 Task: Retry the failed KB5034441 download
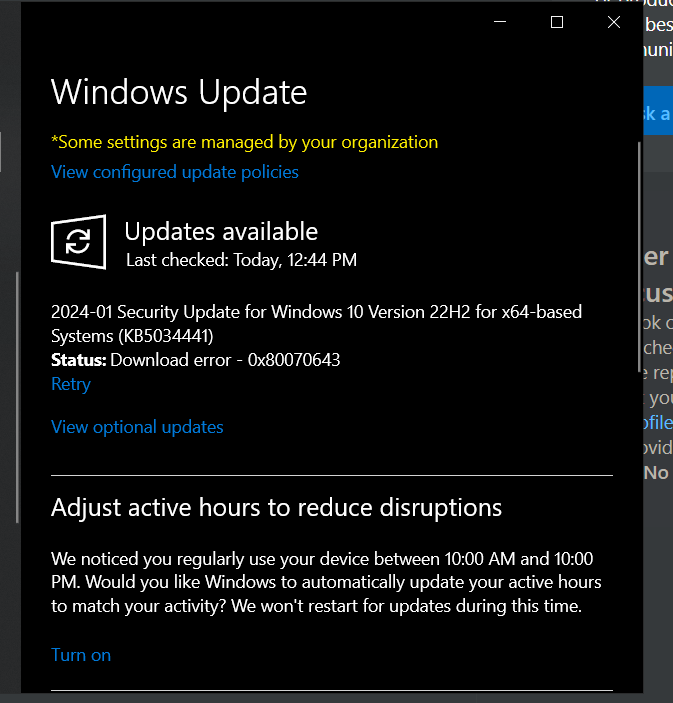tap(71, 384)
